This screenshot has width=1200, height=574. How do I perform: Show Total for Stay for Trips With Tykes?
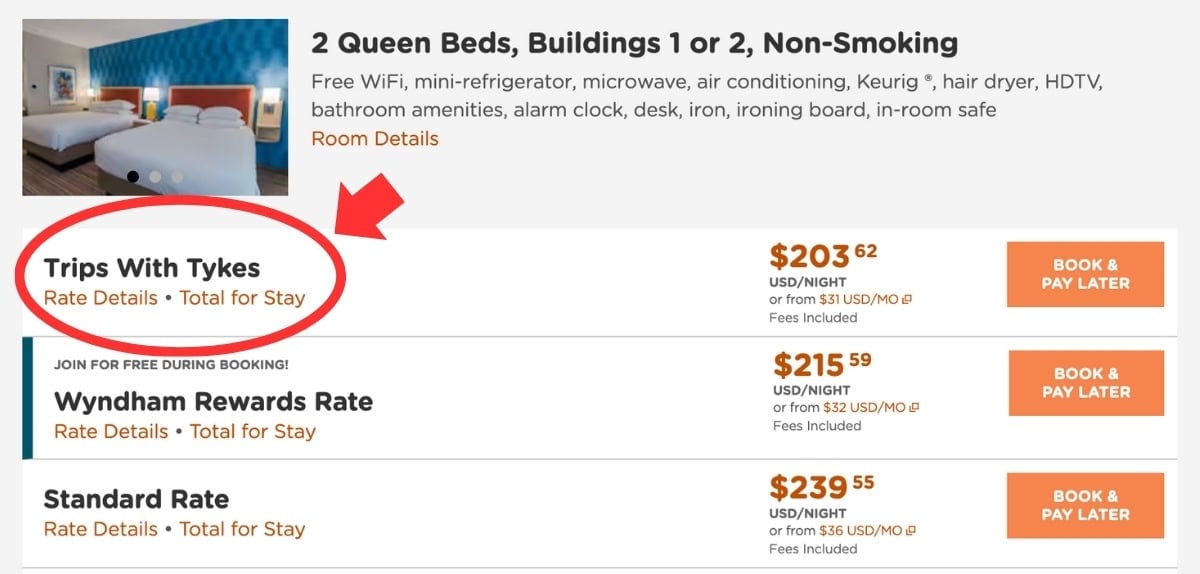pos(242,298)
